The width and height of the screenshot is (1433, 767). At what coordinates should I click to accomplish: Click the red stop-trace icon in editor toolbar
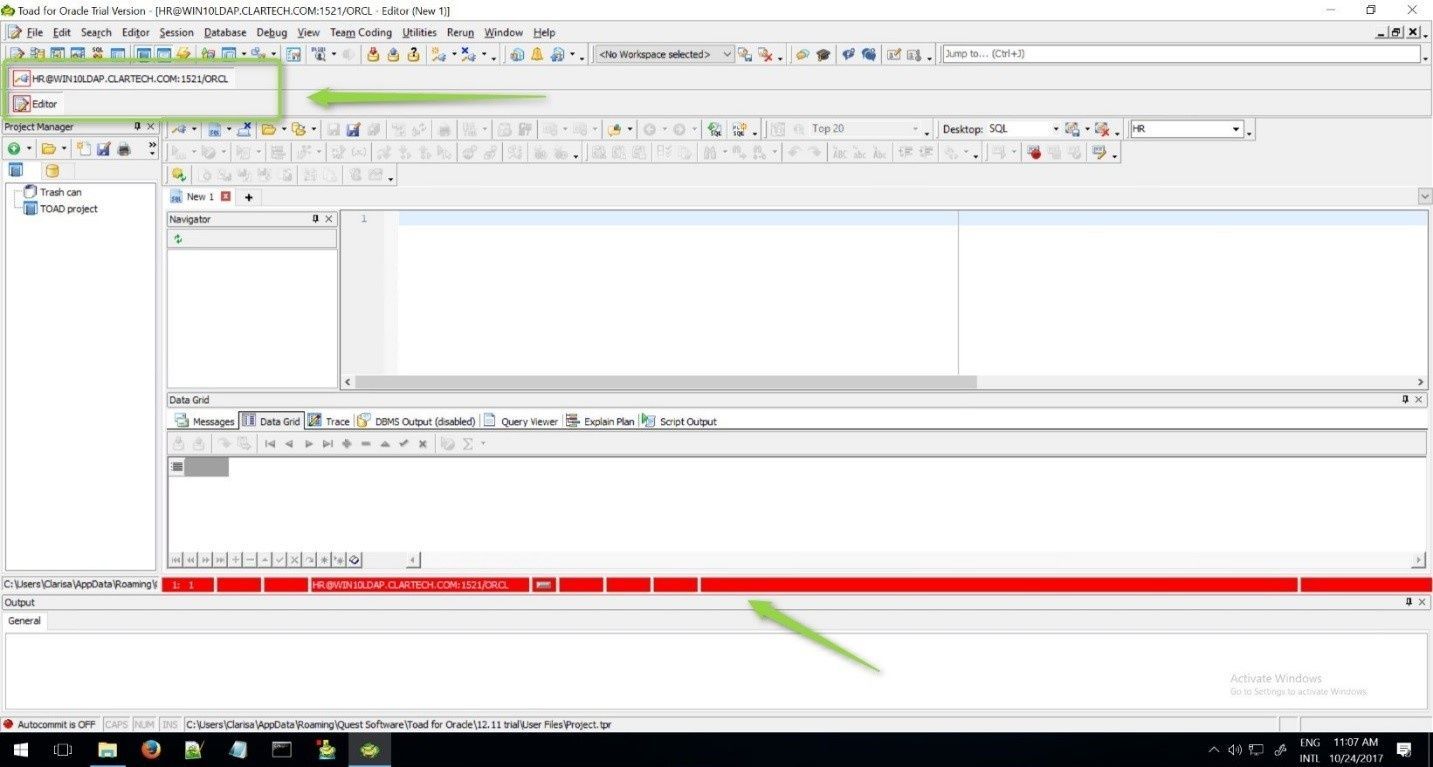[x=1035, y=153]
